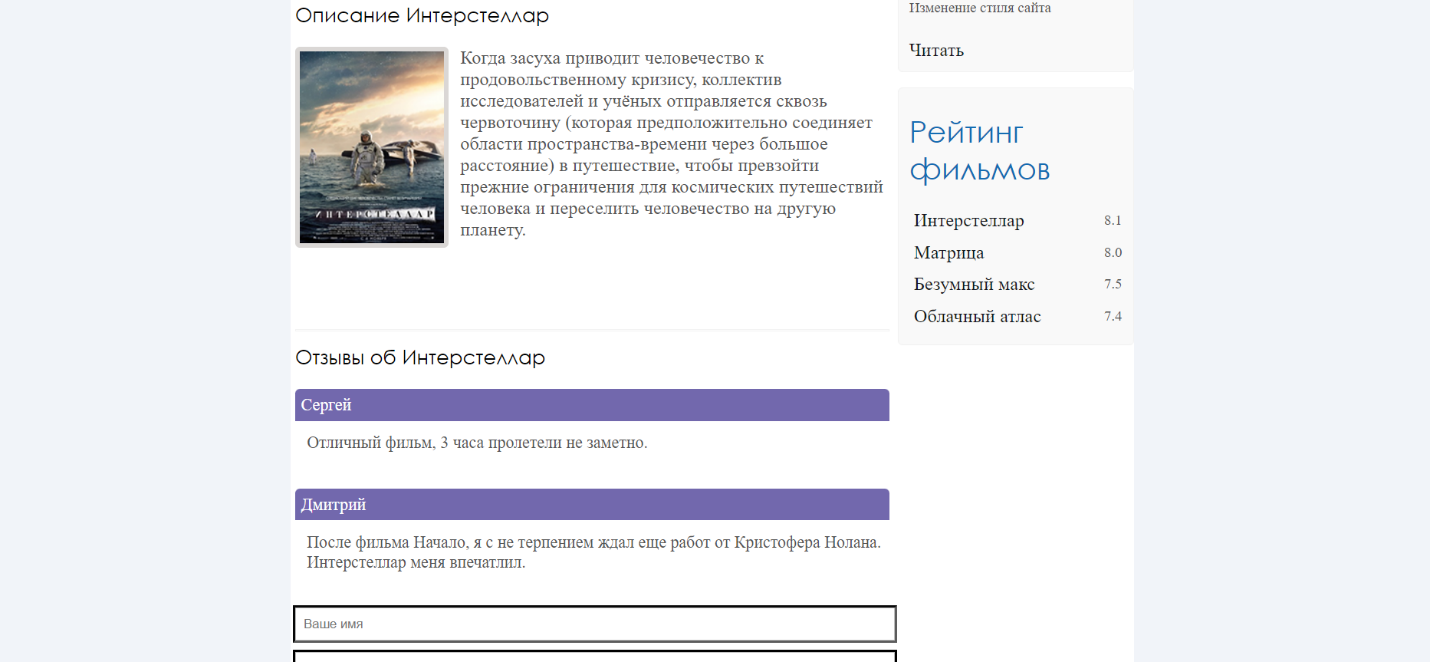Select the heading 'Описание Интерстеллар'

pos(422,16)
